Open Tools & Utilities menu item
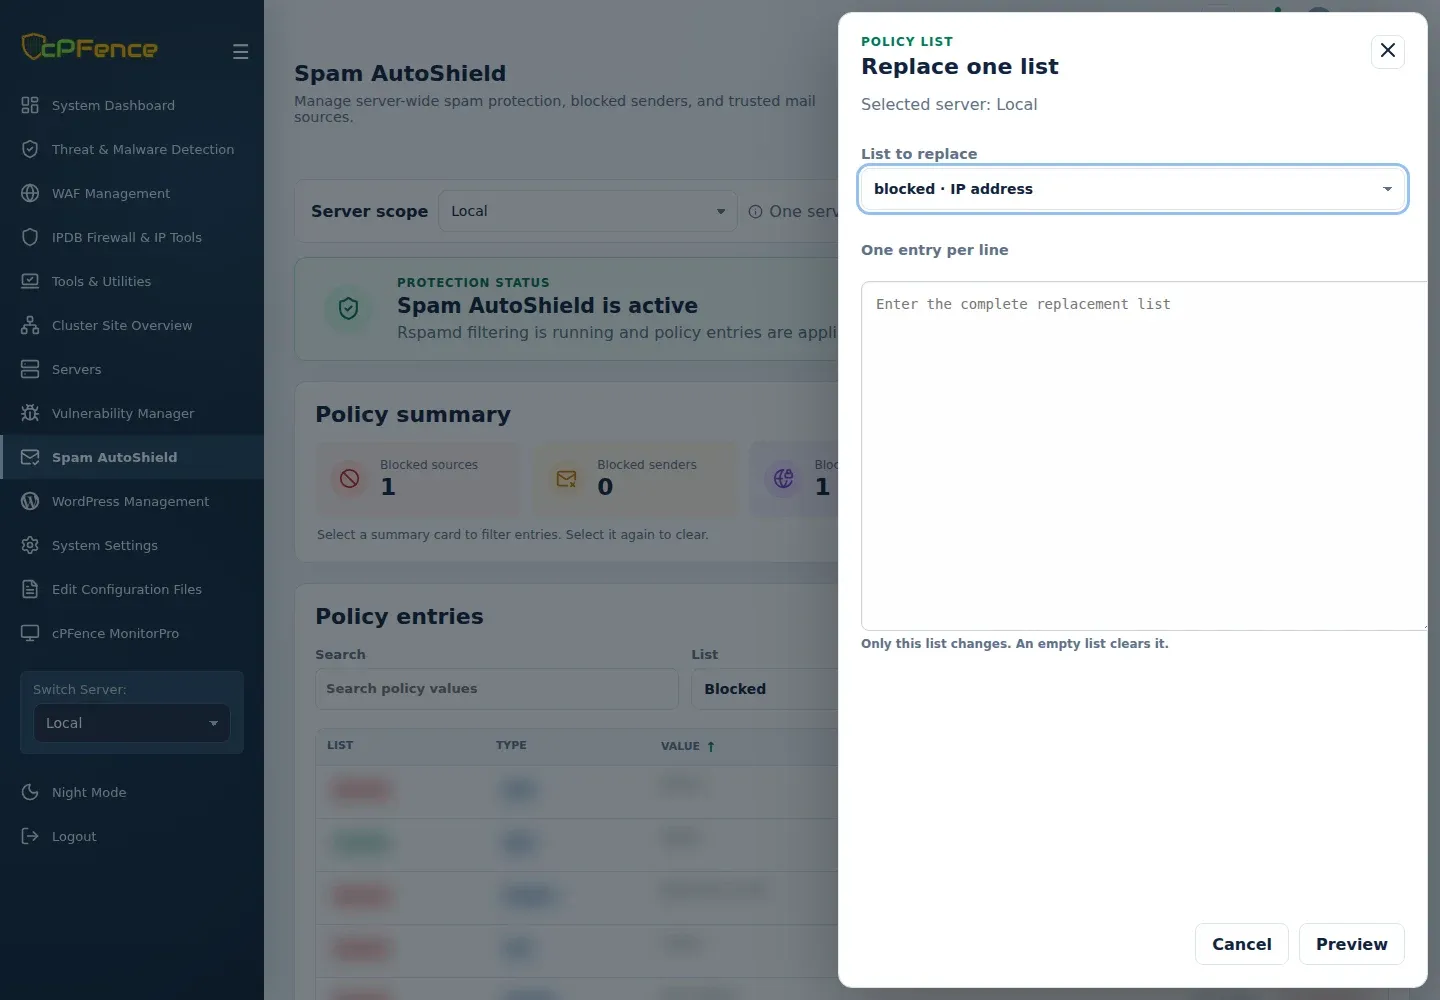 132,281
